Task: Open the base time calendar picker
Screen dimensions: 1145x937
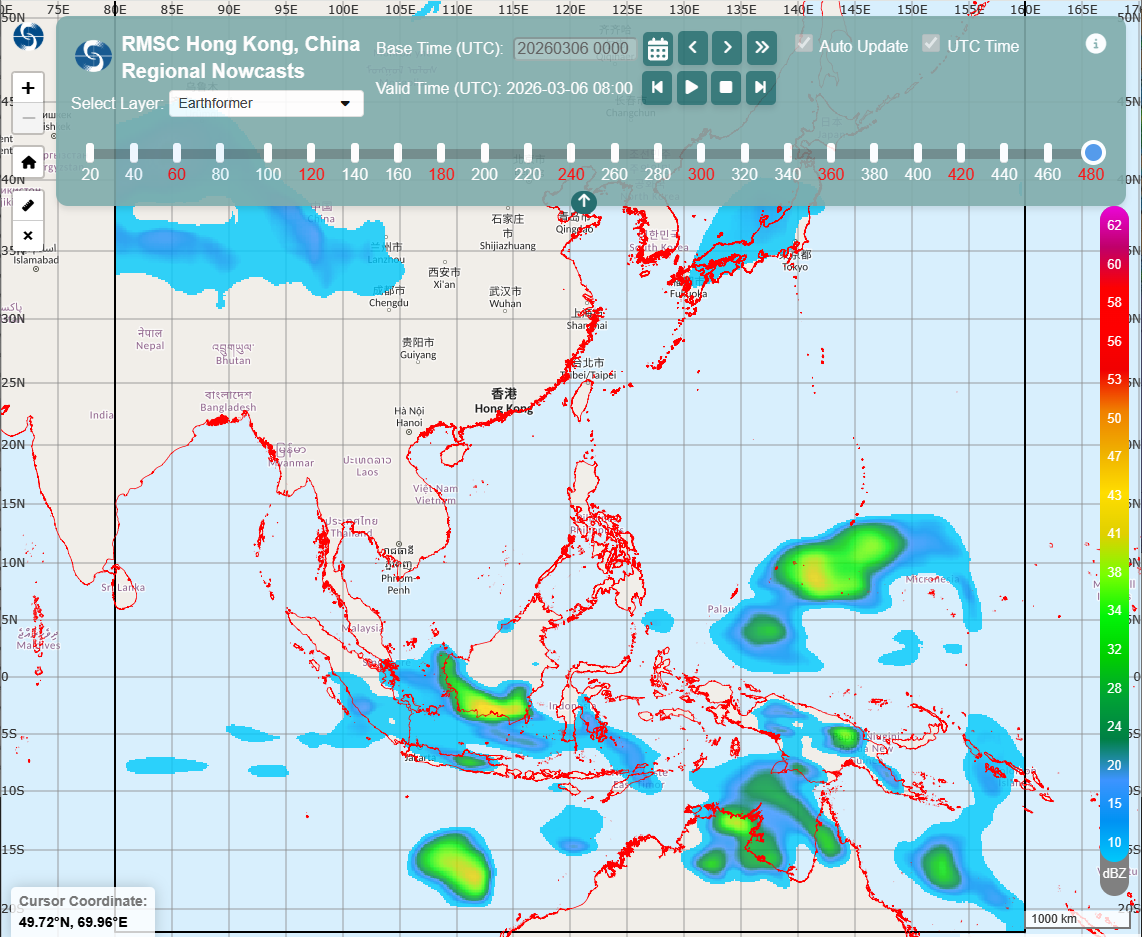Action: click(x=657, y=48)
